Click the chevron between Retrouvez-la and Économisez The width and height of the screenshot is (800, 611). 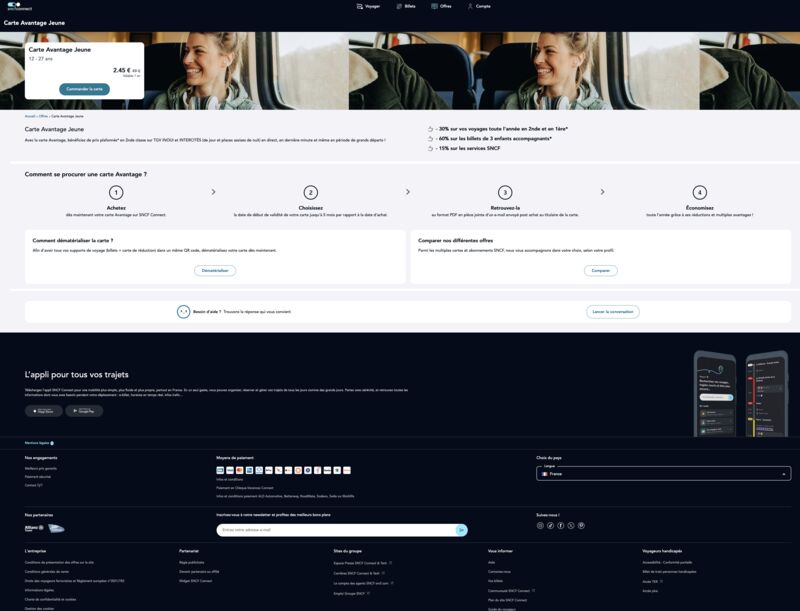(x=602, y=192)
